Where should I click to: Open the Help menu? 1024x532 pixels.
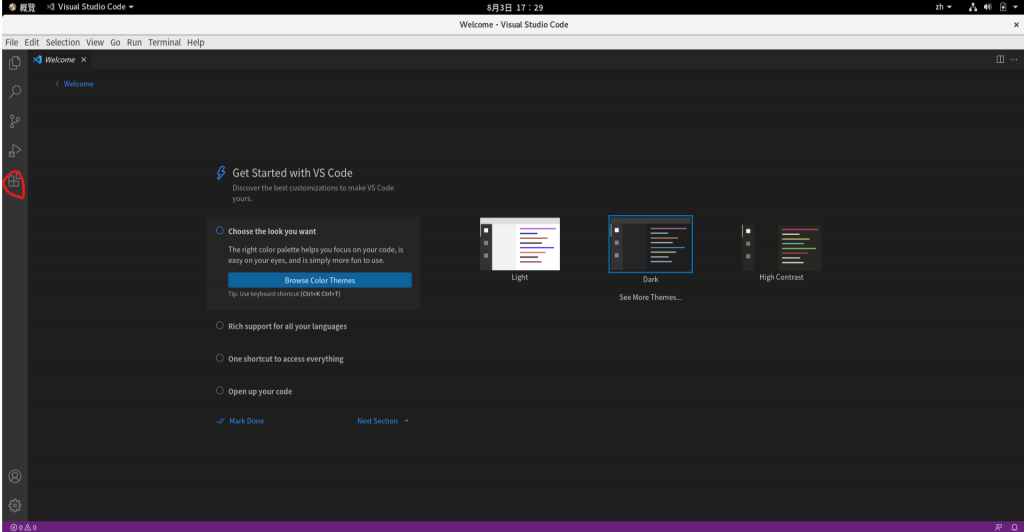point(195,42)
